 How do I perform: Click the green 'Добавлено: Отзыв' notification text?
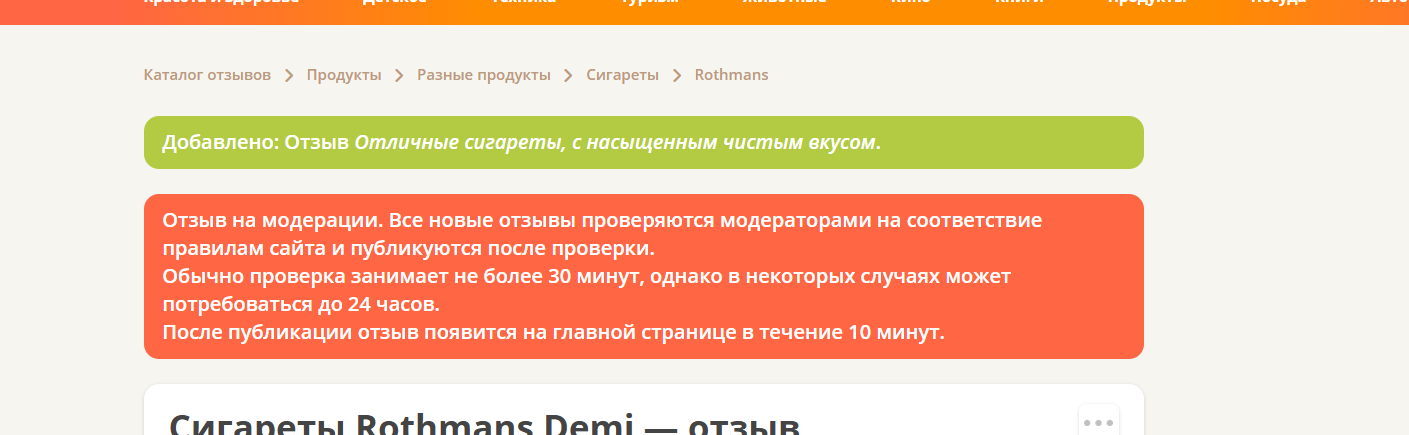click(521, 143)
